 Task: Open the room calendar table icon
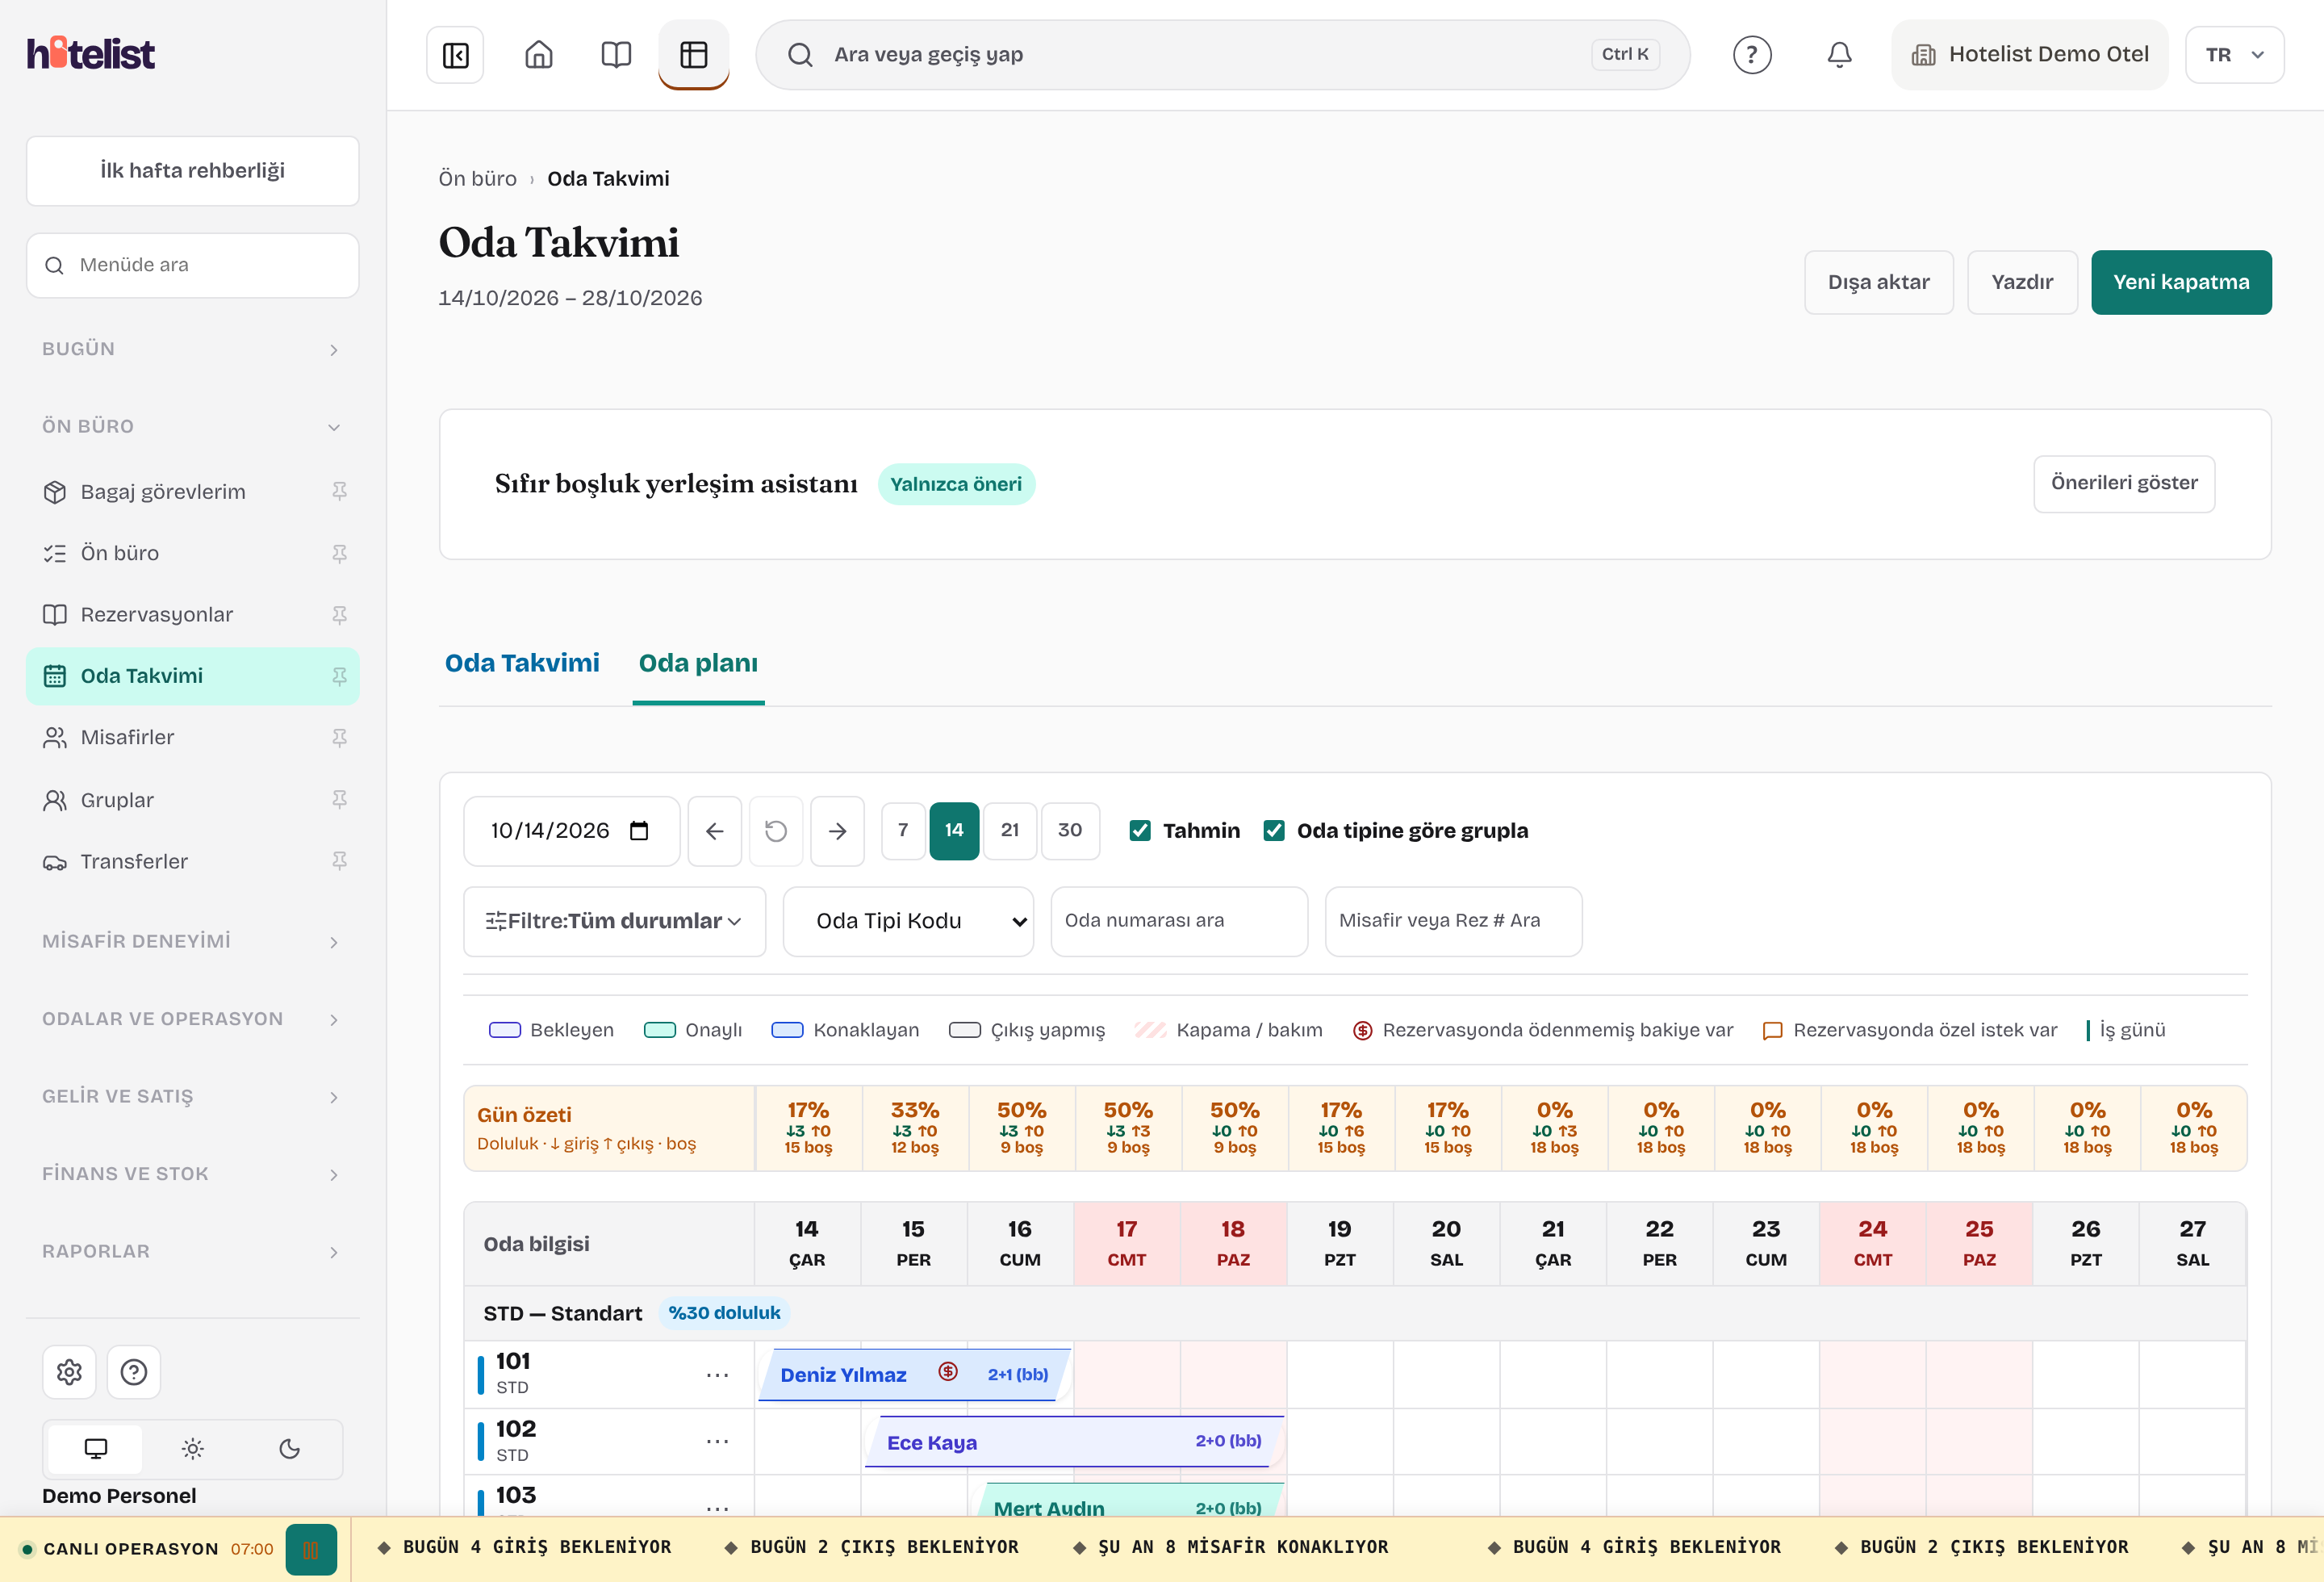click(693, 55)
